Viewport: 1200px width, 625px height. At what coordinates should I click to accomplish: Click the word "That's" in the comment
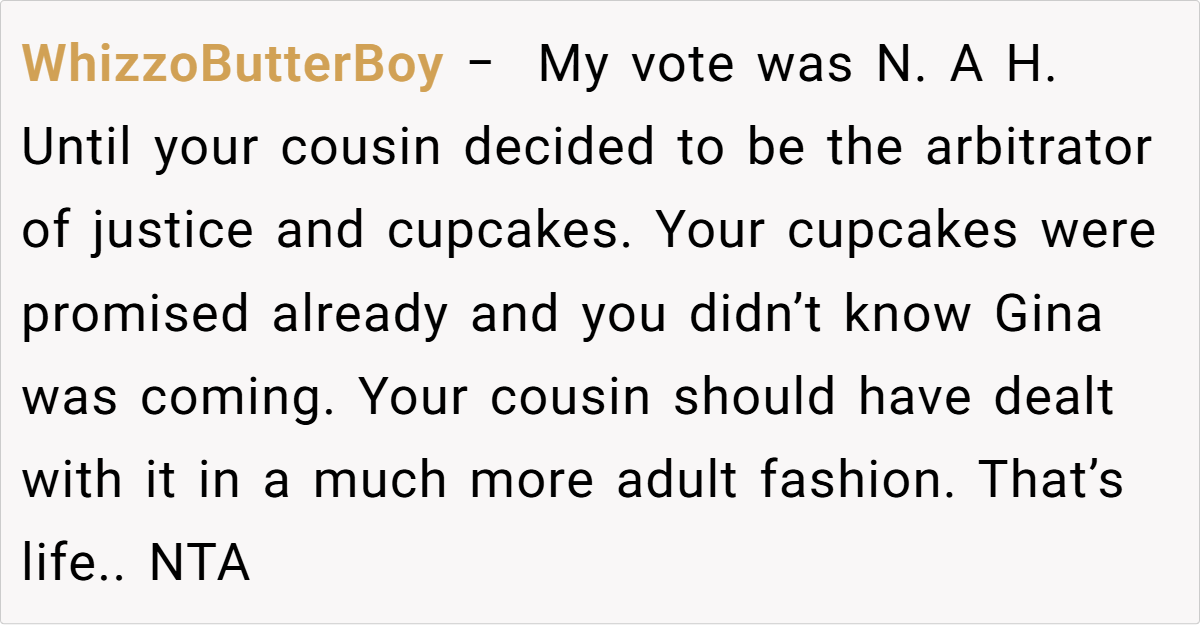click(1049, 481)
